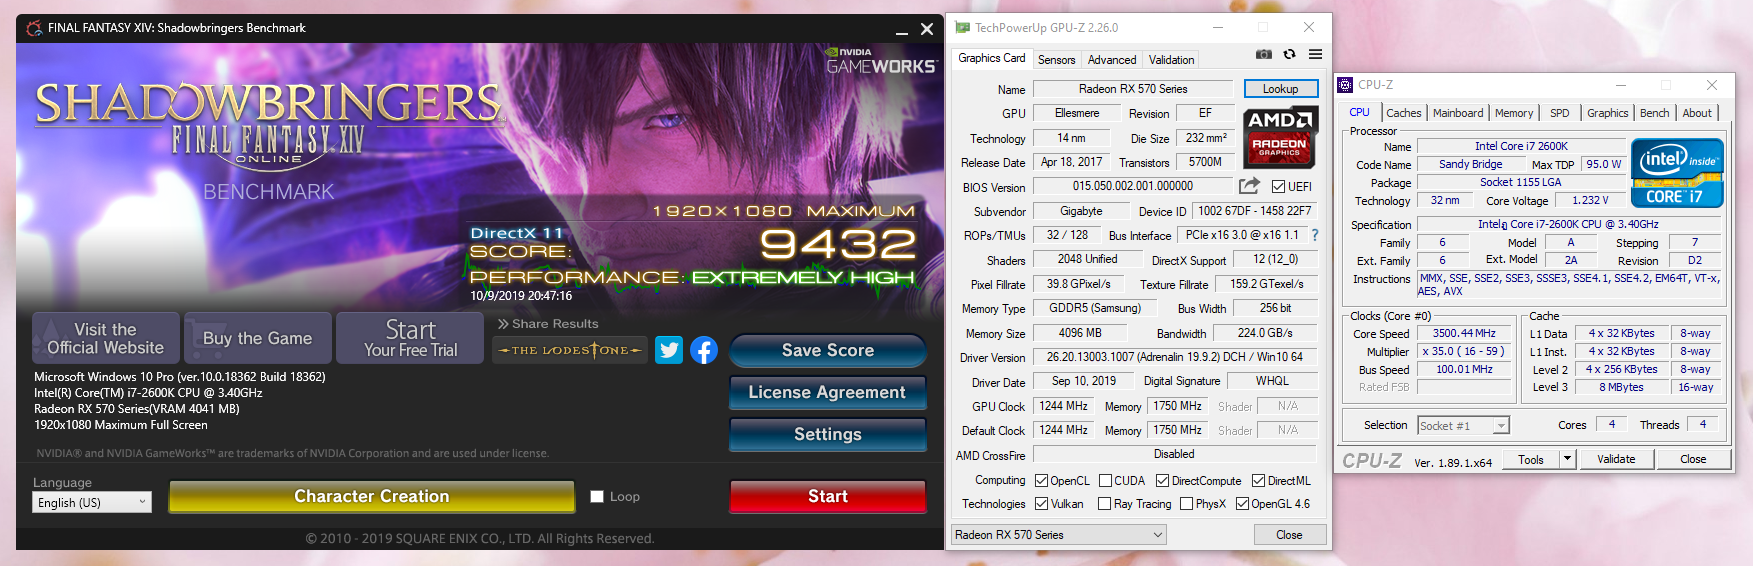Toggle CUDA checkbox
The image size is (1753, 566).
click(x=1105, y=481)
